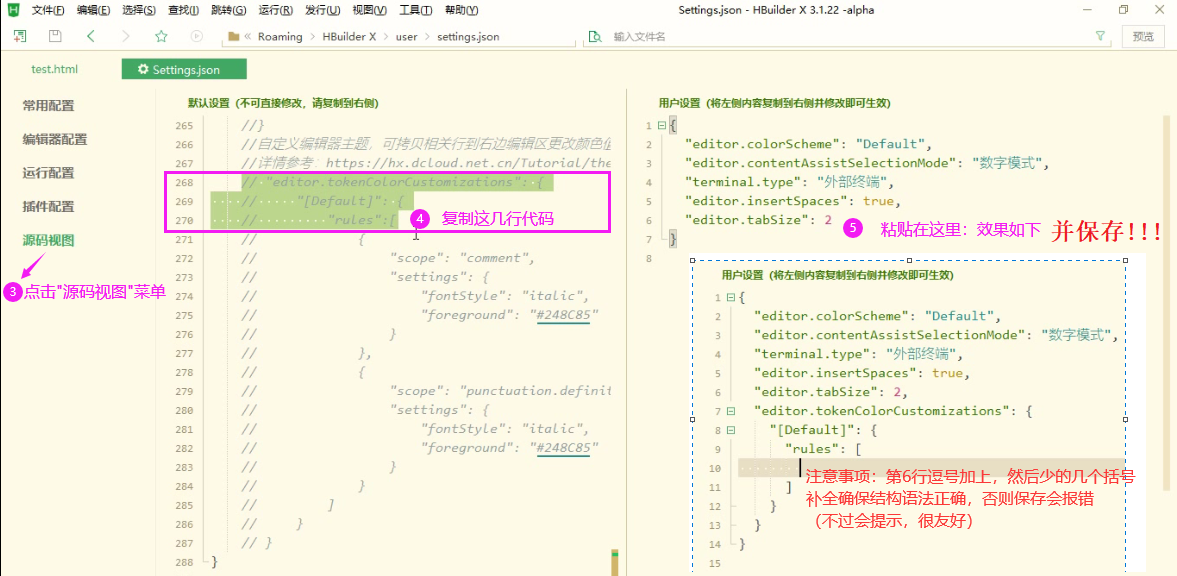Viewport: 1177px width, 576px height.
Task: Select 常用配置 in the settings sidebar
Action: click(49, 106)
